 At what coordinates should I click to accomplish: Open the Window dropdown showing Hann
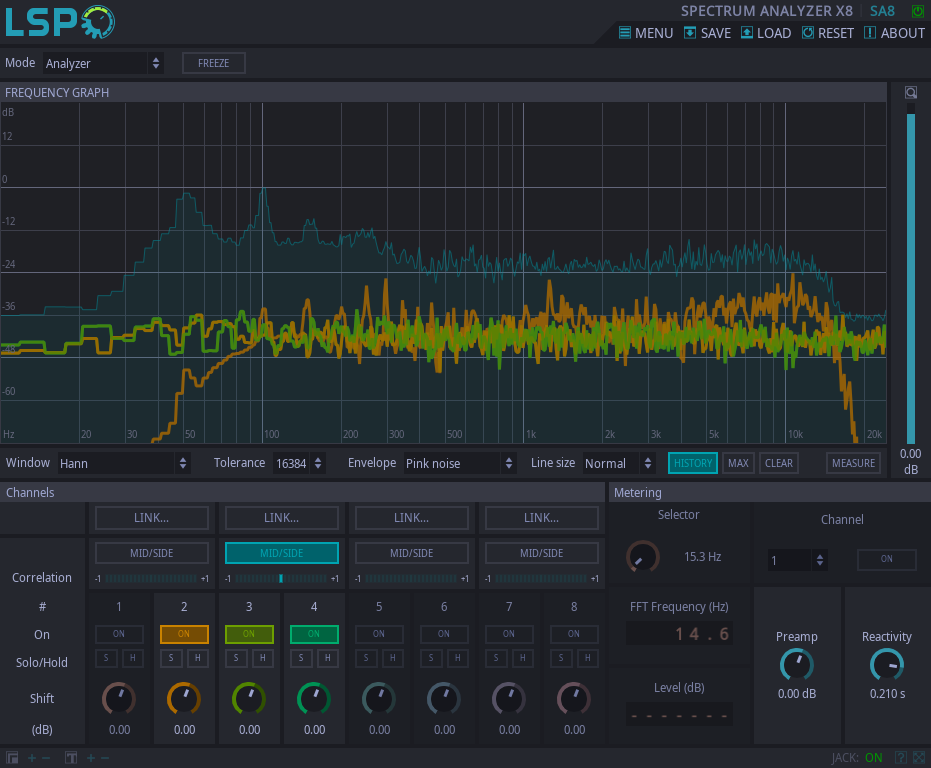point(124,463)
